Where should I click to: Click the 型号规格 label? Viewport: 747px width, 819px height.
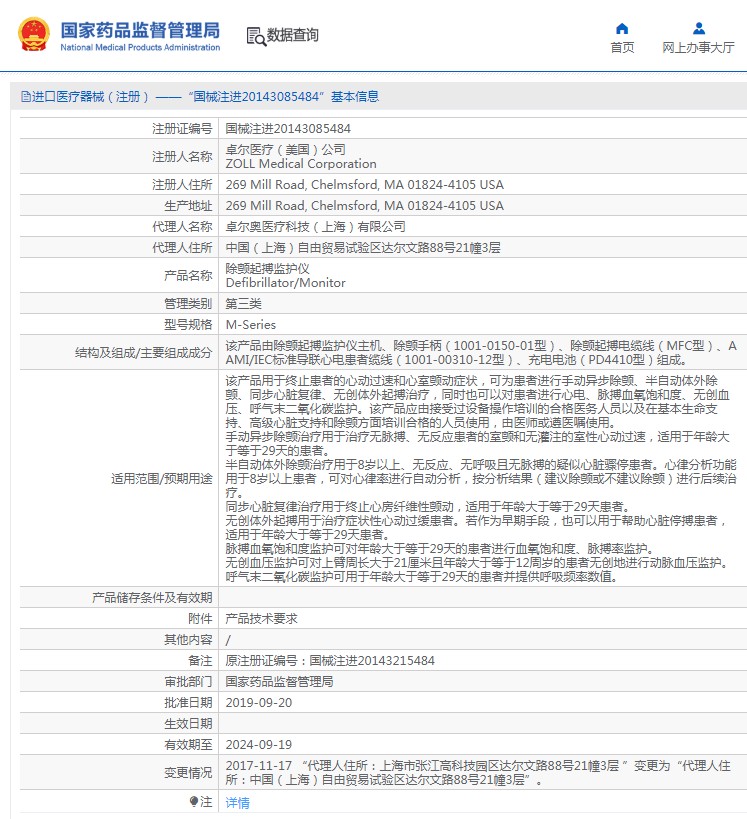coord(188,324)
